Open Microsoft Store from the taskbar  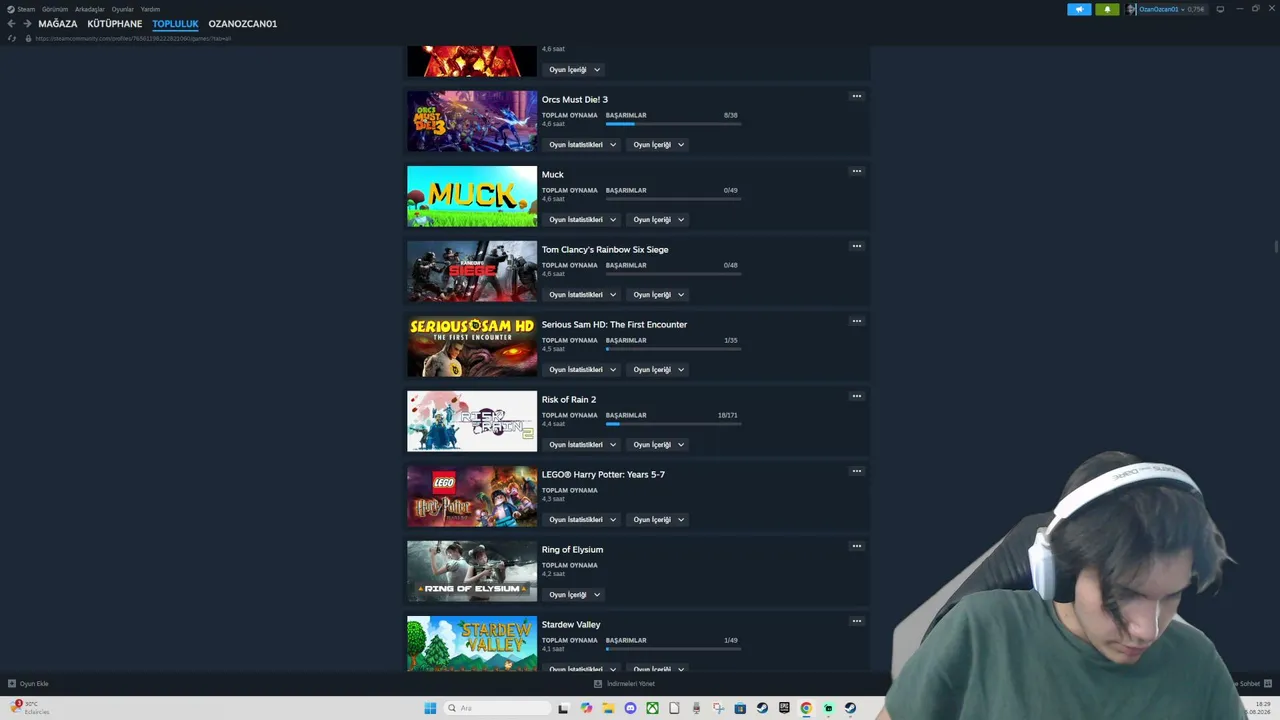click(740, 708)
